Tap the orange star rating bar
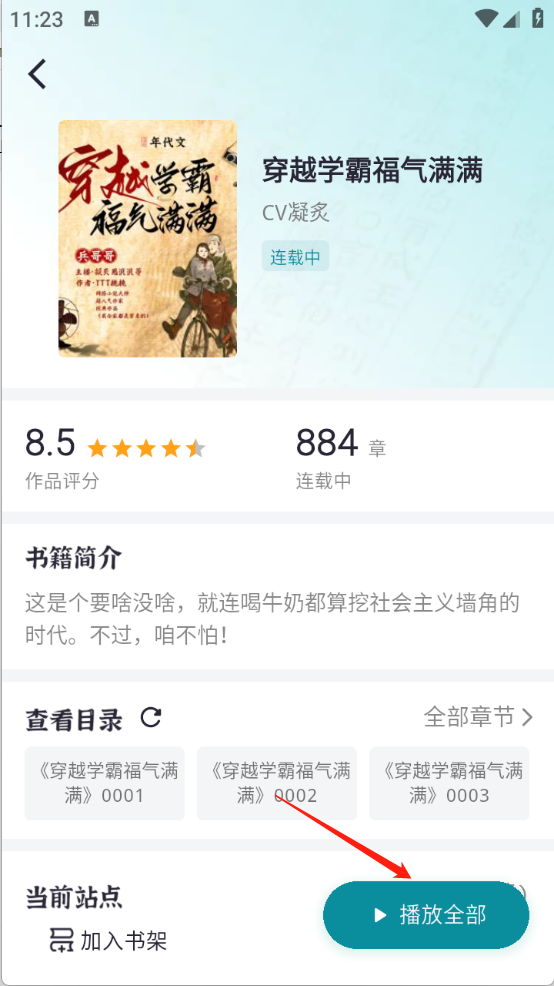The height and width of the screenshot is (986, 554). click(147, 448)
